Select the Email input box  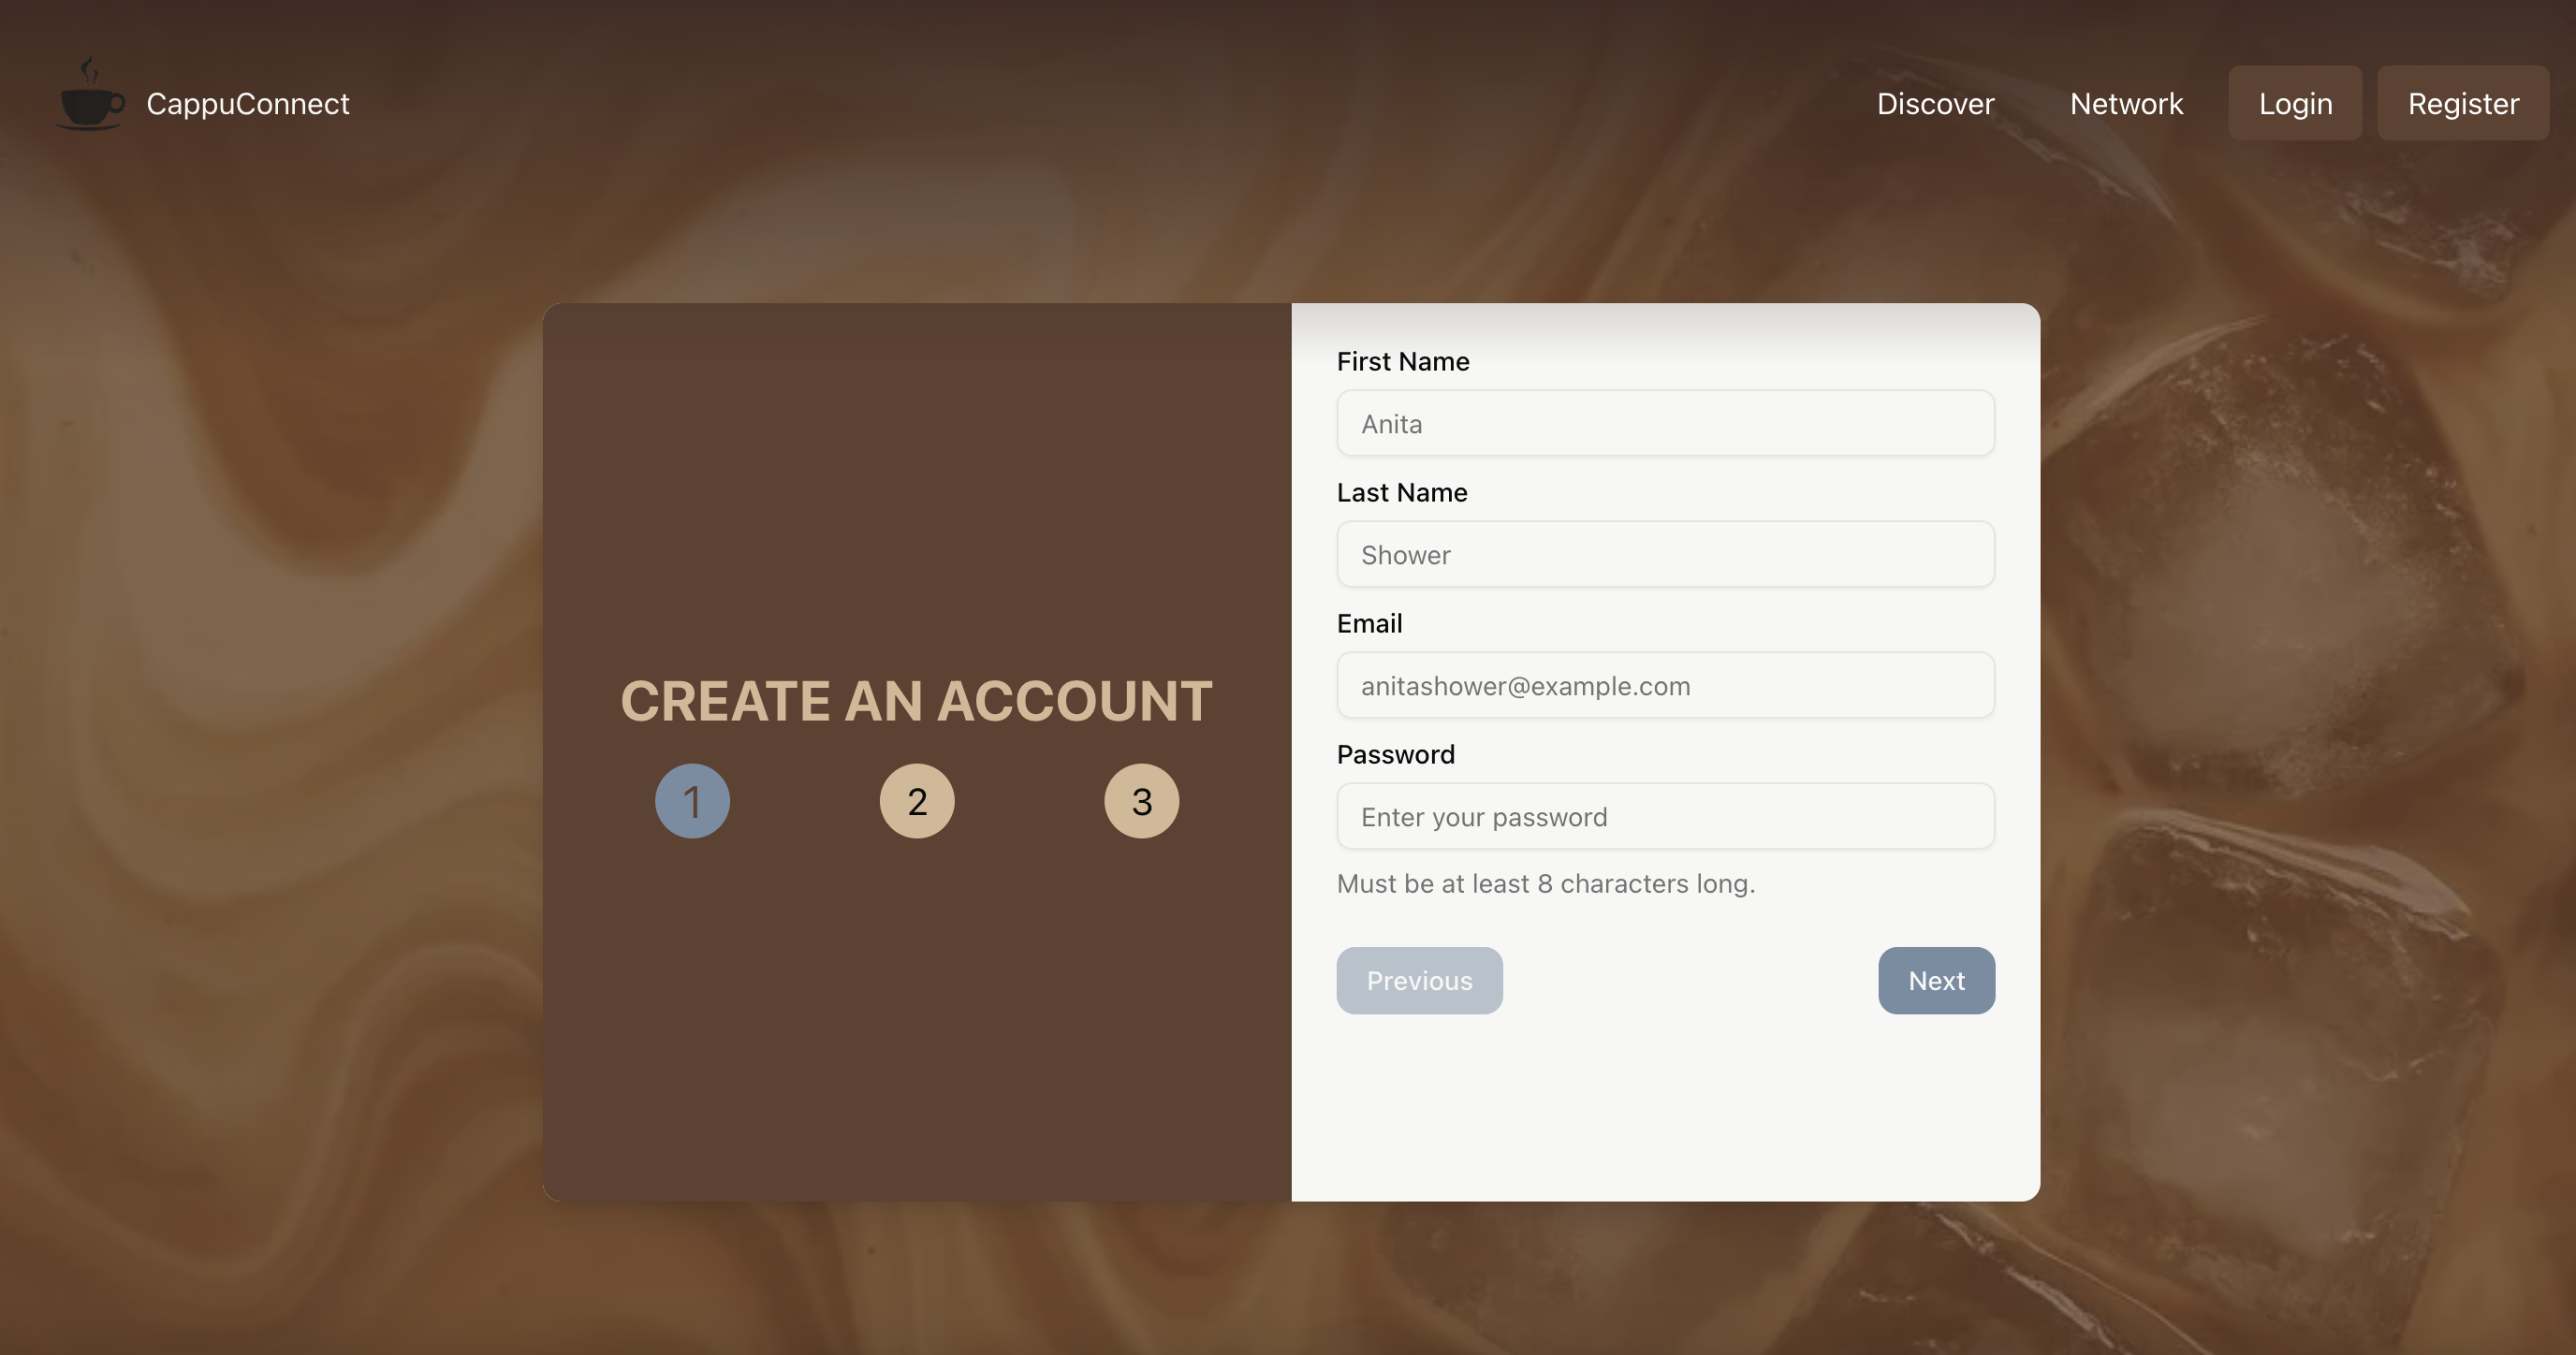(x=1665, y=686)
